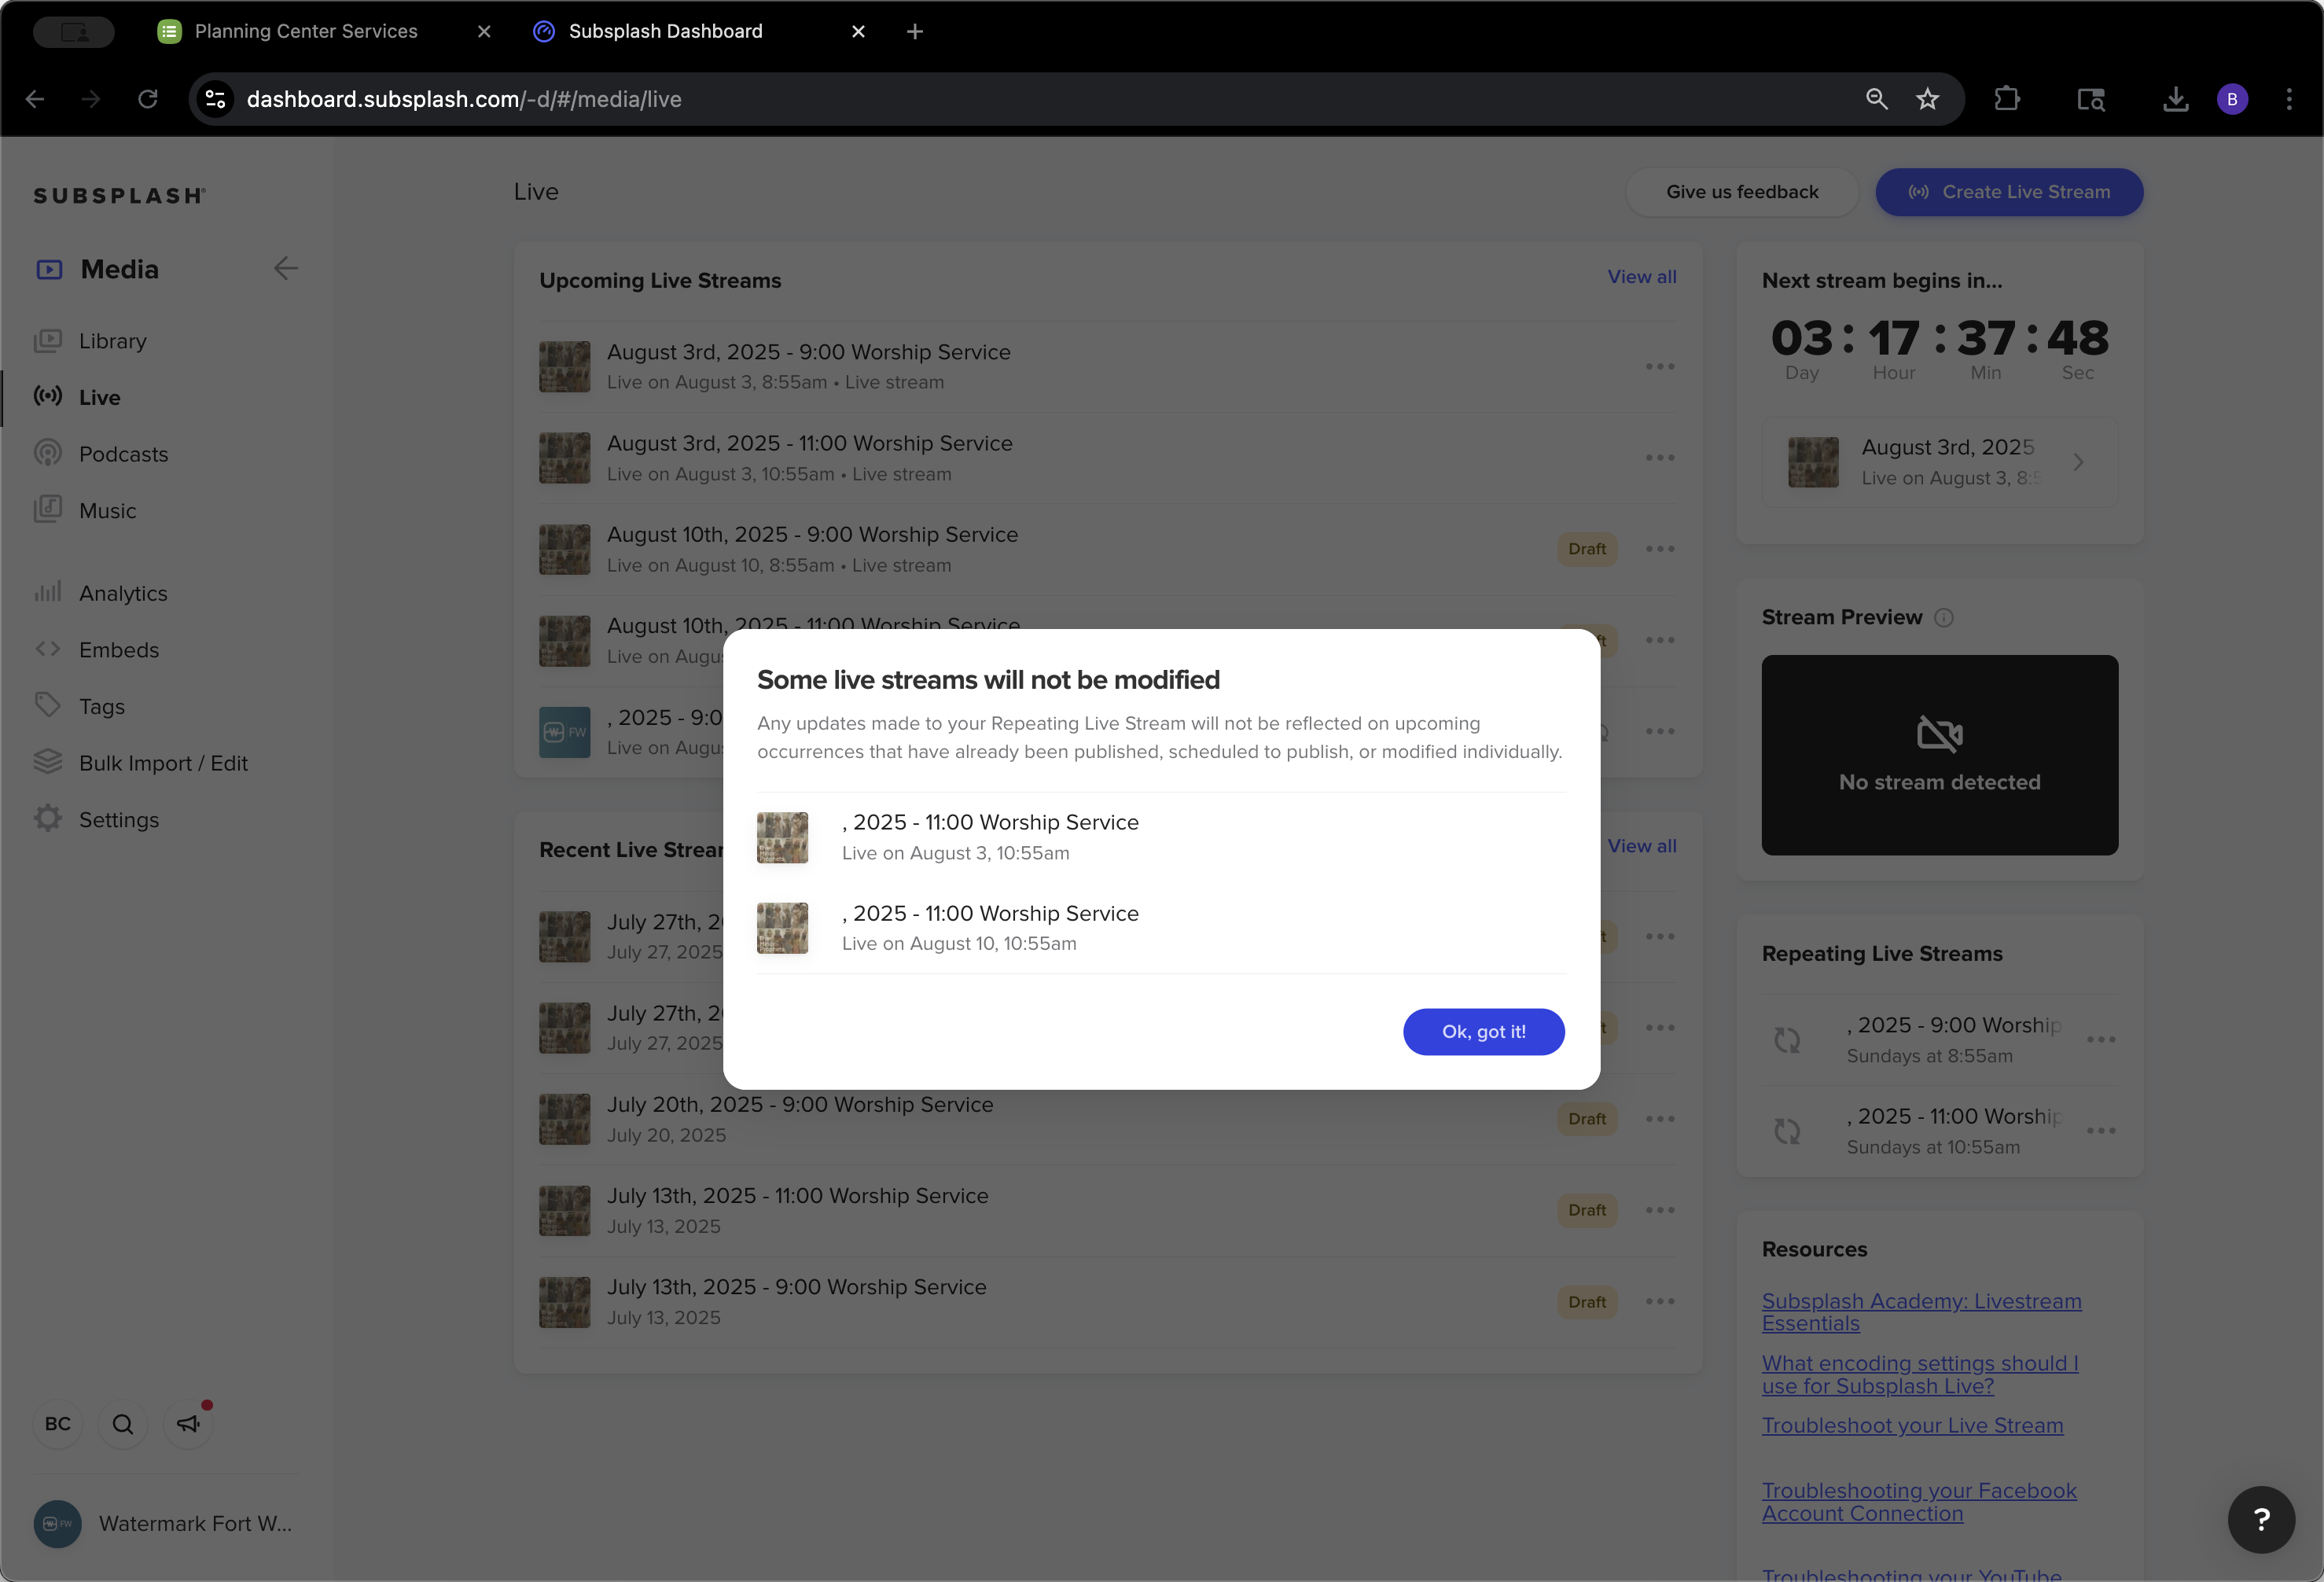2324x1582 pixels.
Task: Open Podcasts from the Media sidebar
Action: click(123, 454)
